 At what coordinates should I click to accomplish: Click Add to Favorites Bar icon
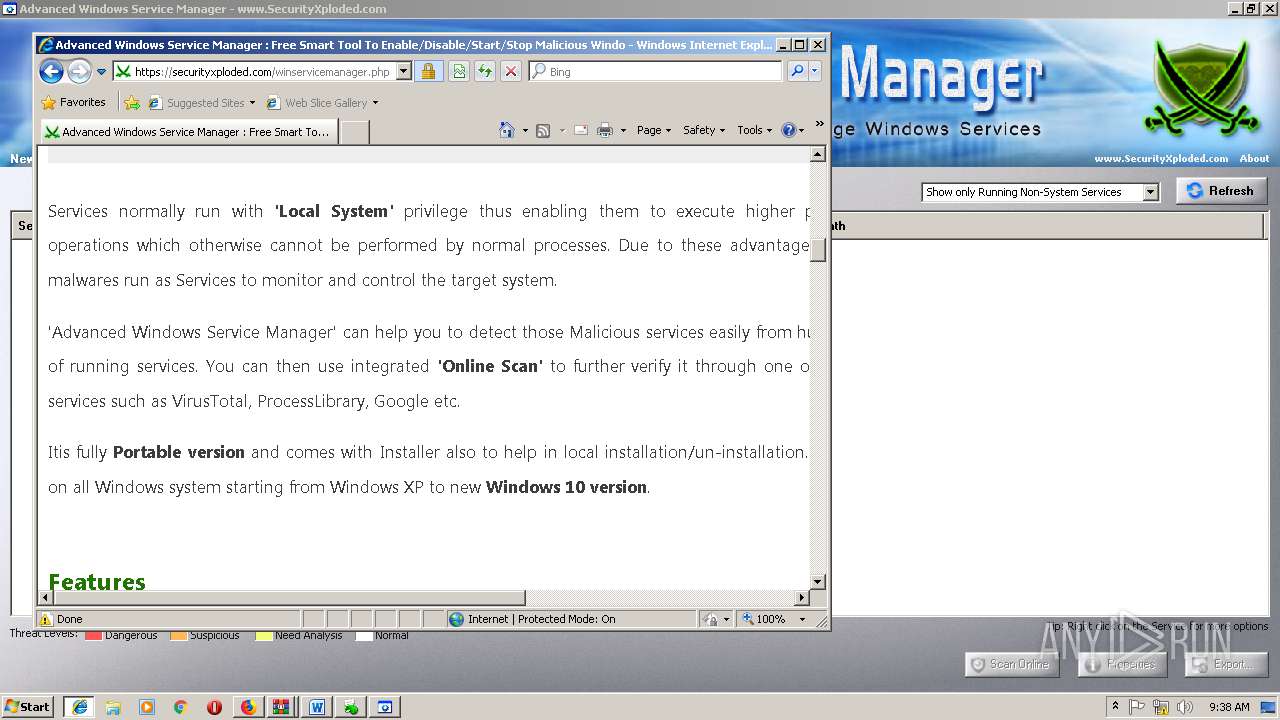(132, 102)
